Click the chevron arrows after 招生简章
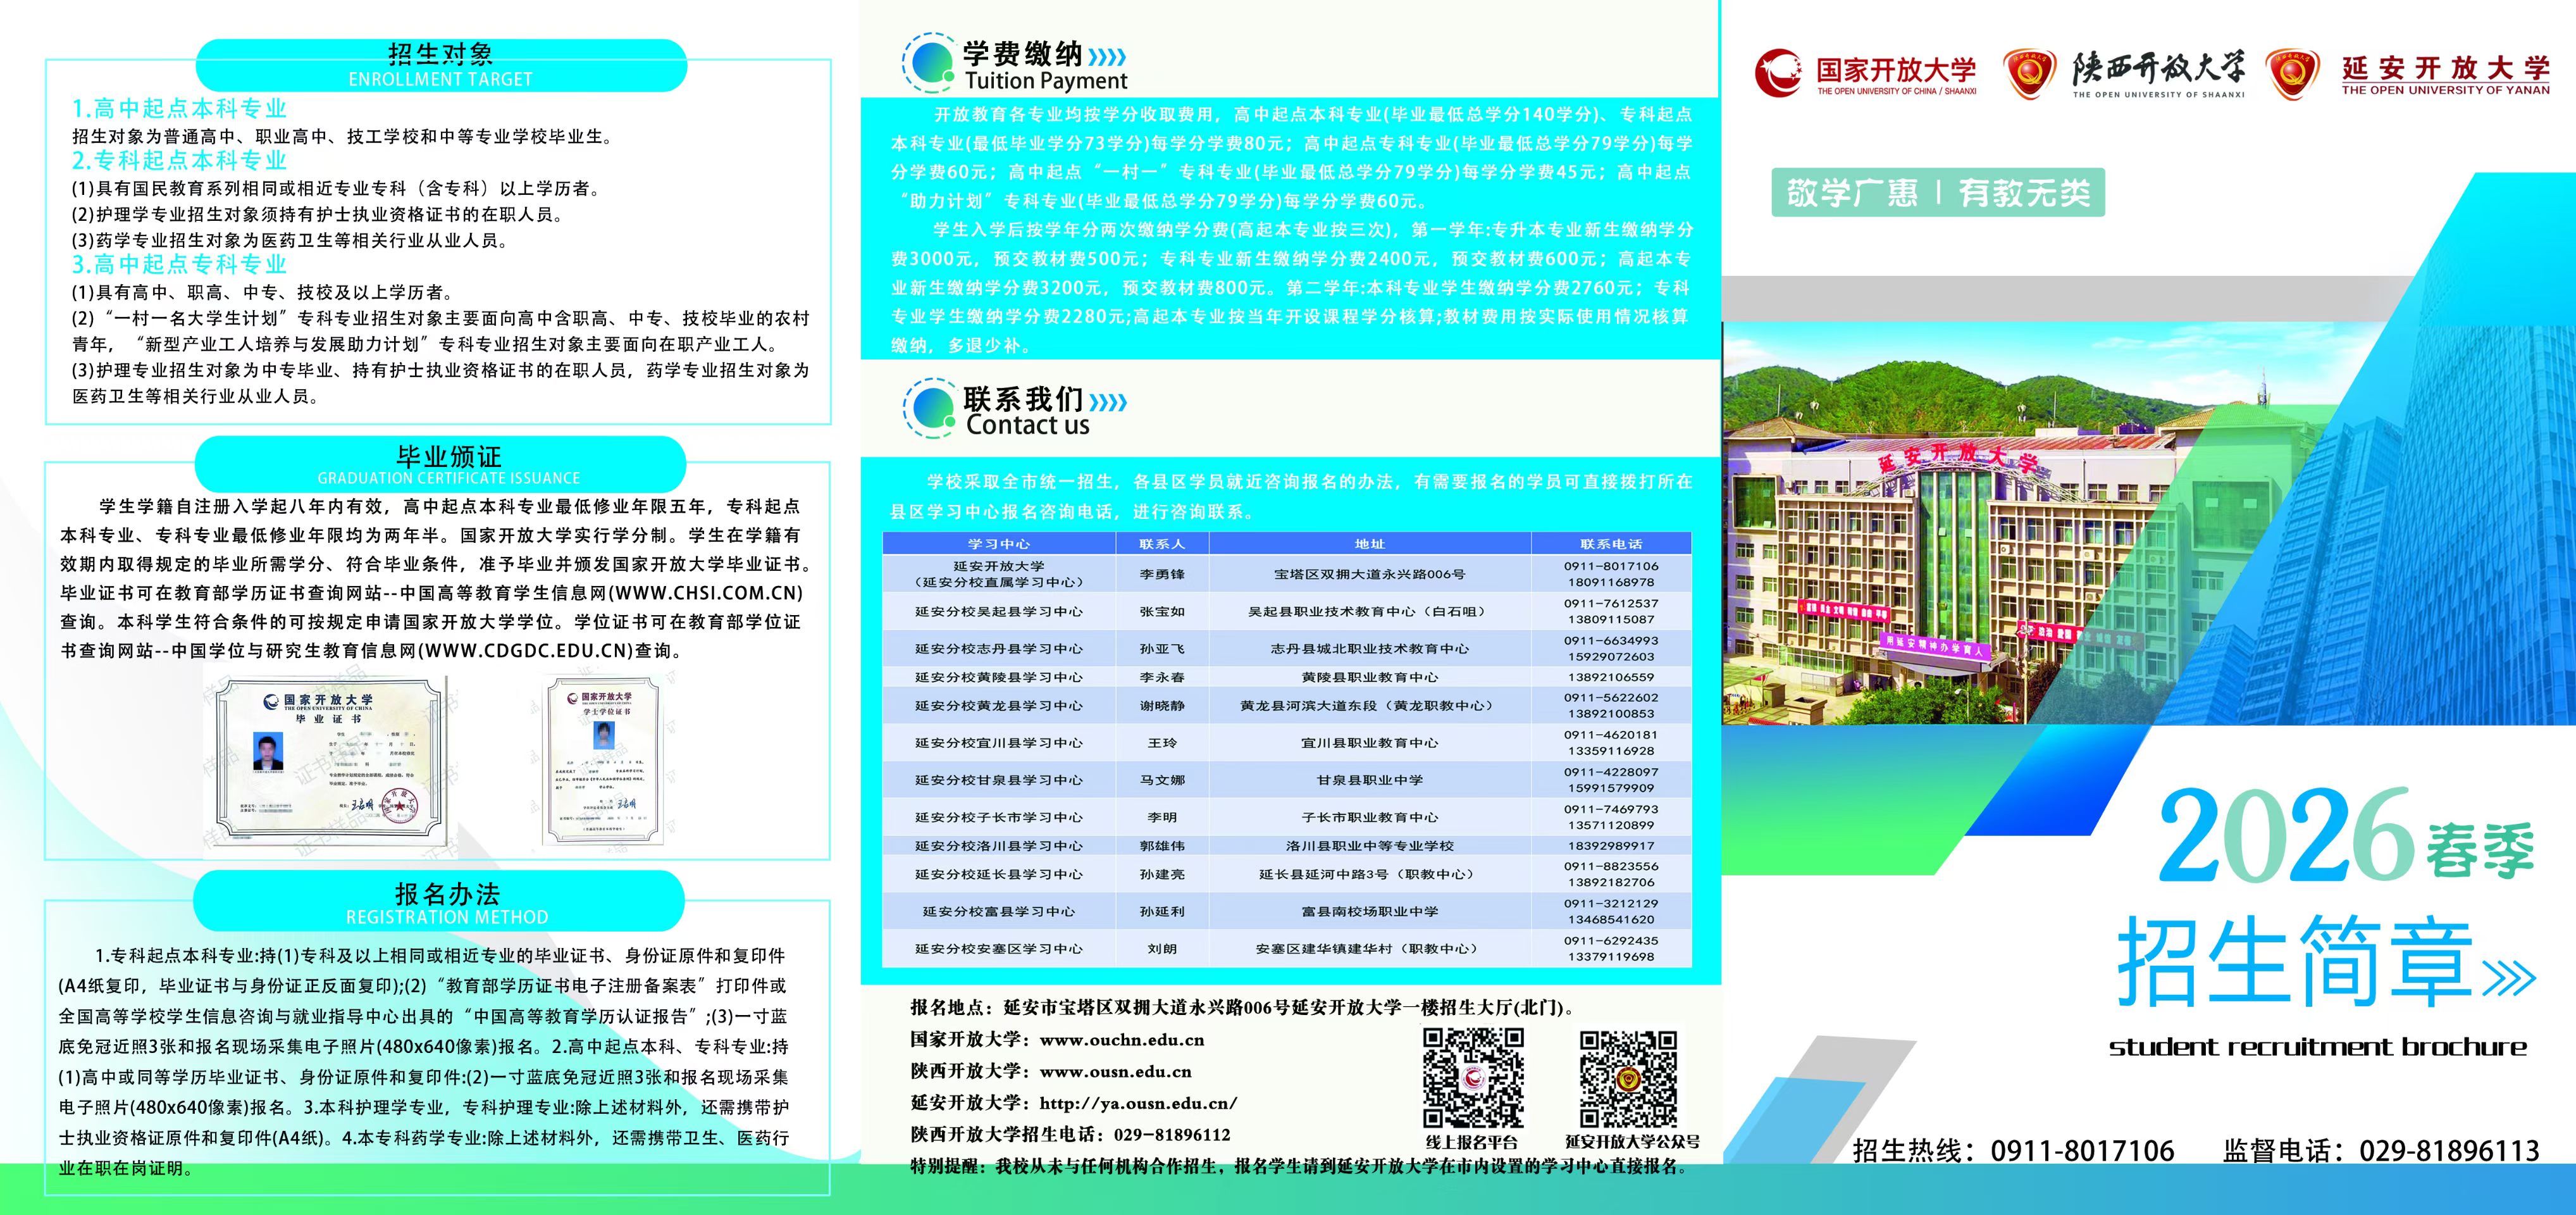2576x1215 pixels. pos(2509,978)
